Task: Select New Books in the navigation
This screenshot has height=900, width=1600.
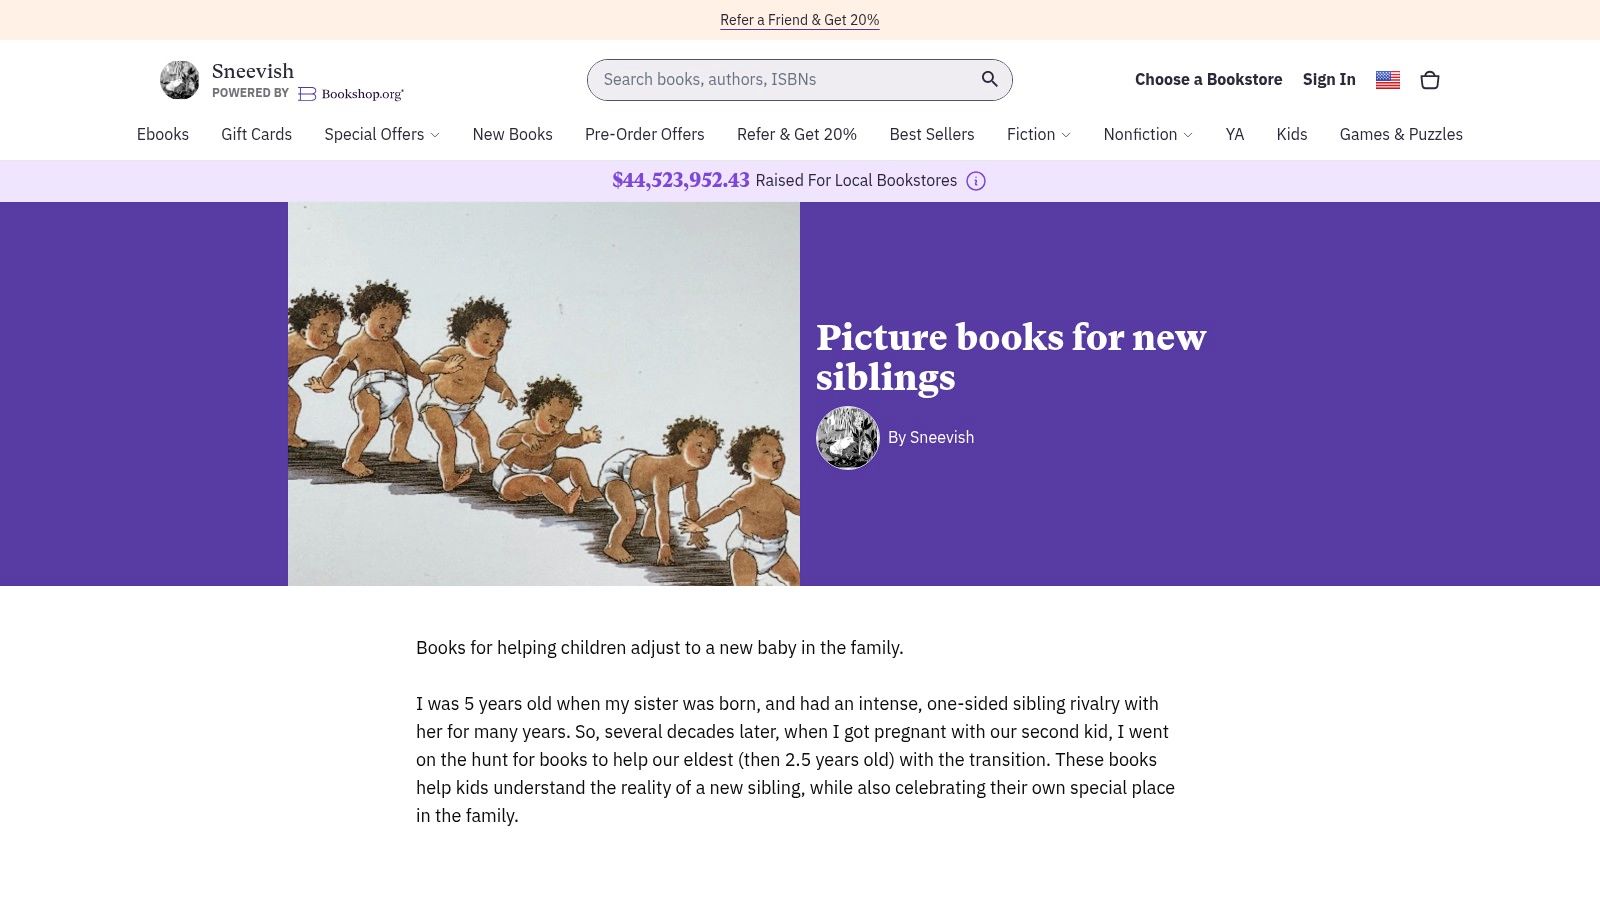Action: coord(512,134)
